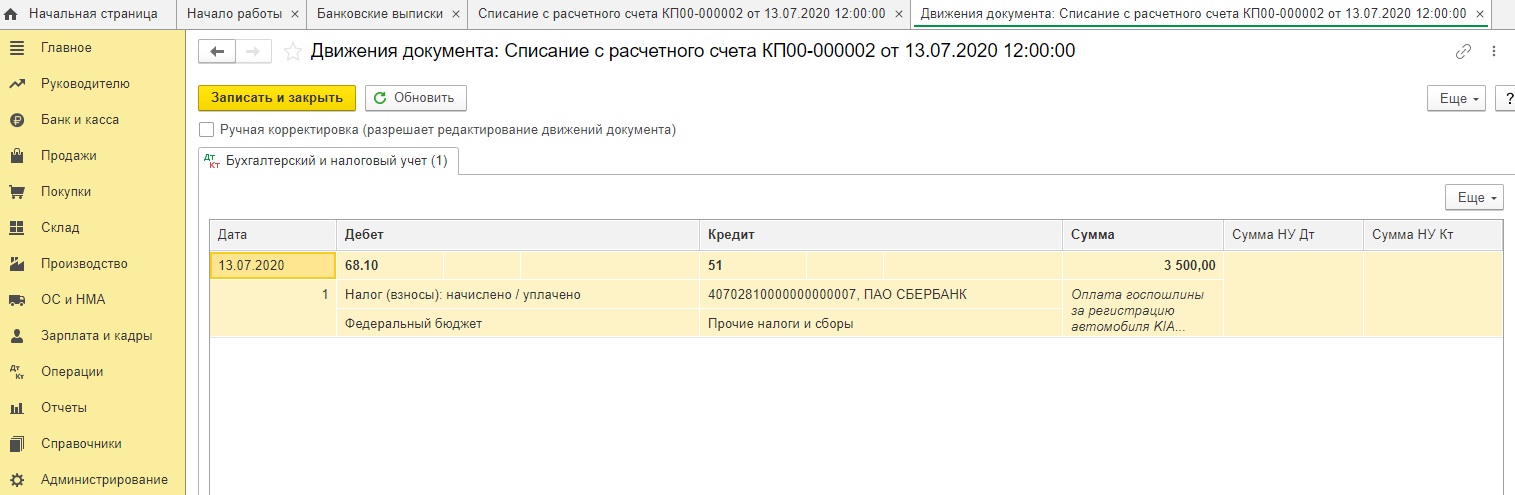The width and height of the screenshot is (1515, 495).
Task: Close the Начало работы tab
Action: pyautogui.click(x=294, y=14)
